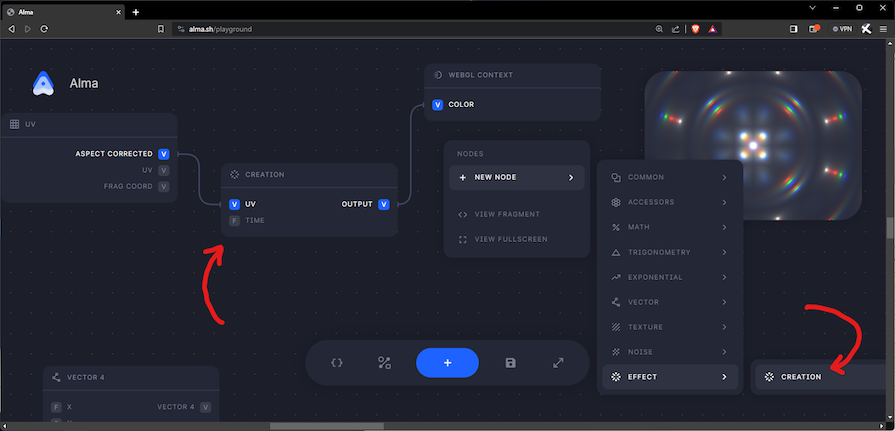Toggle the Aspect Corrected output socket
The image size is (895, 431).
point(164,154)
